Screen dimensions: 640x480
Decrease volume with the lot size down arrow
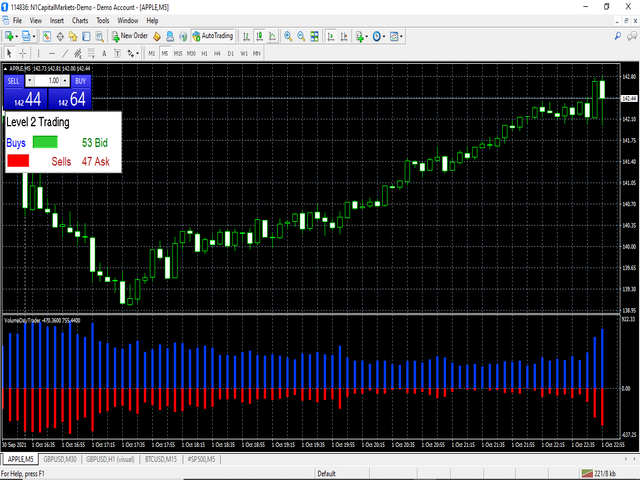click(x=30, y=80)
